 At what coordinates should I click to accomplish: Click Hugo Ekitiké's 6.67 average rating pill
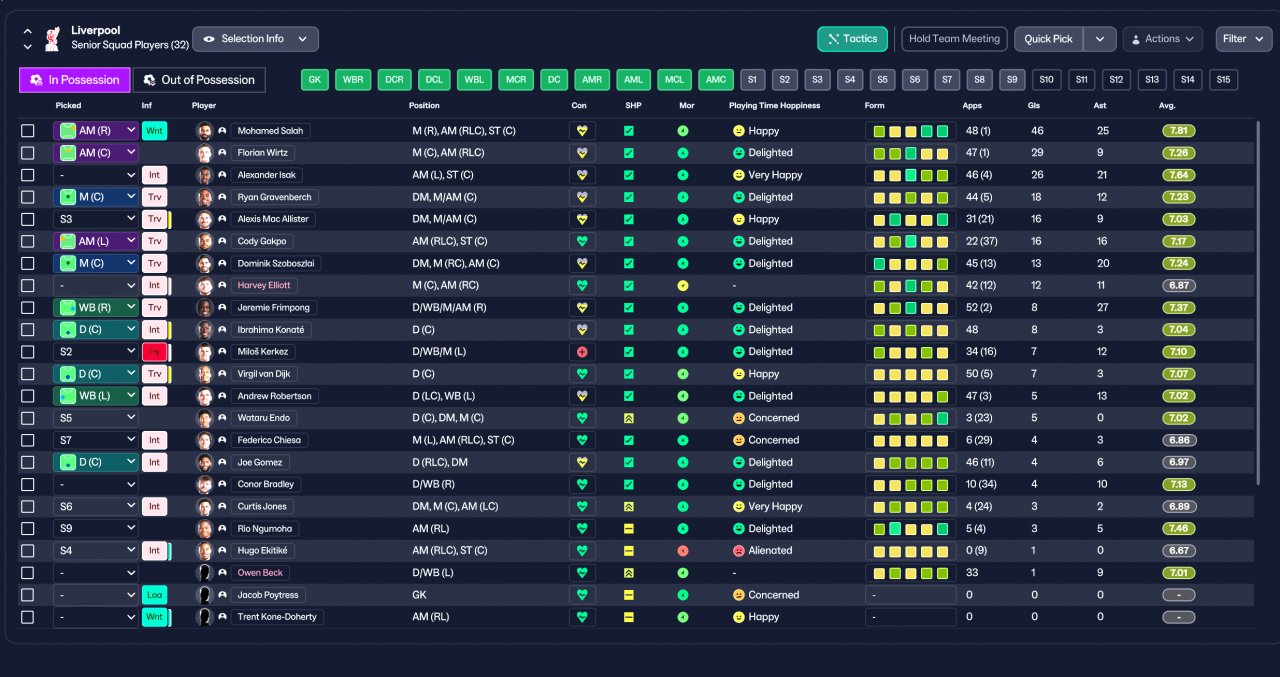1179,551
